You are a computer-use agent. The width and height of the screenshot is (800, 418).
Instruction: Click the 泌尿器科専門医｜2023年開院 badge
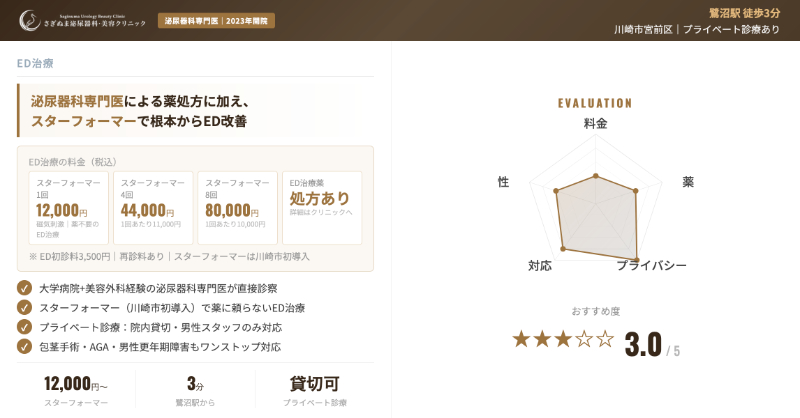coord(216,21)
